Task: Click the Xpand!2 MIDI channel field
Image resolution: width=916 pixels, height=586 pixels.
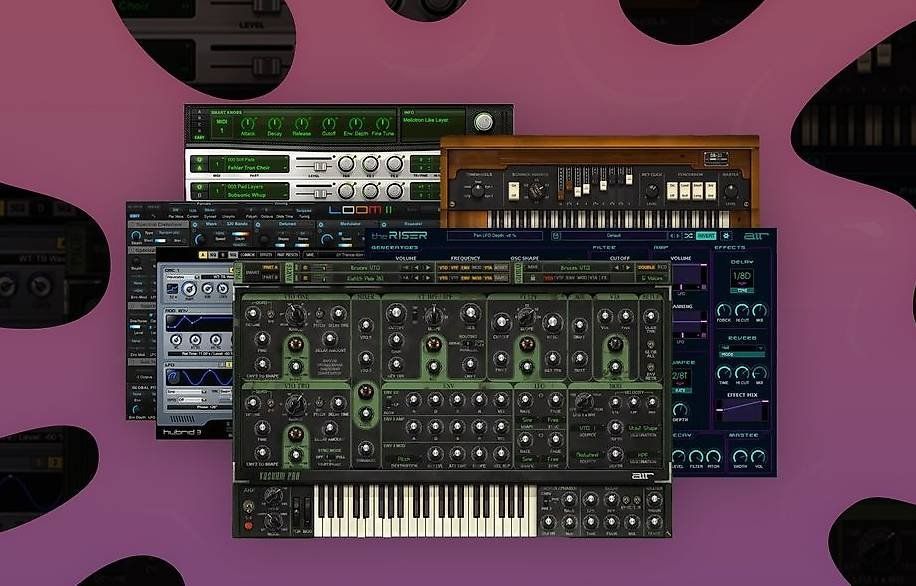Action: click(222, 126)
